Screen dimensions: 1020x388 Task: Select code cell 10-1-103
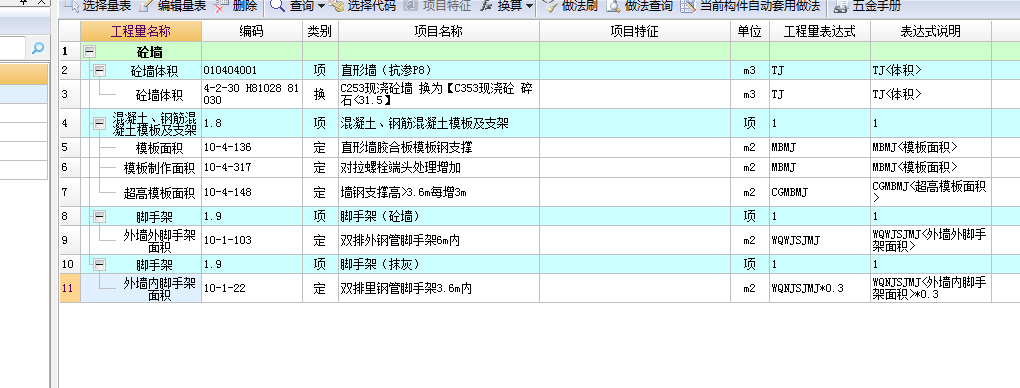[252, 240]
